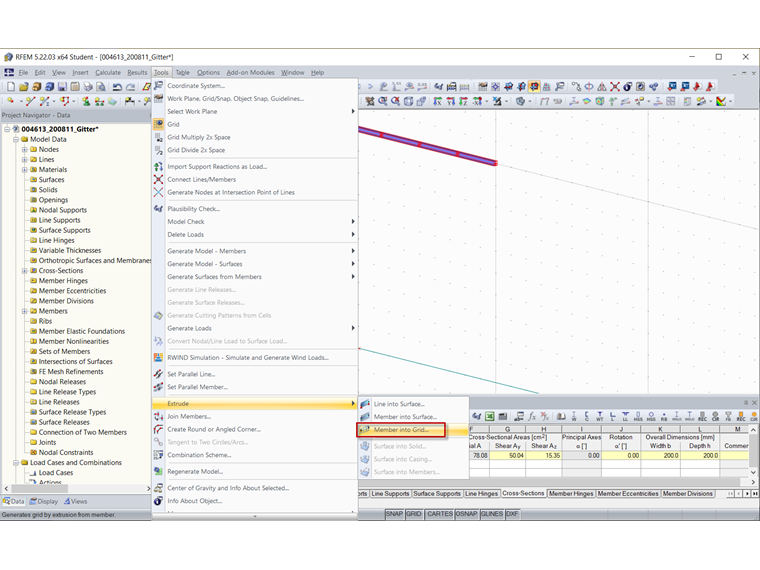
Task: Click the WT section icon
Action: (600, 416)
